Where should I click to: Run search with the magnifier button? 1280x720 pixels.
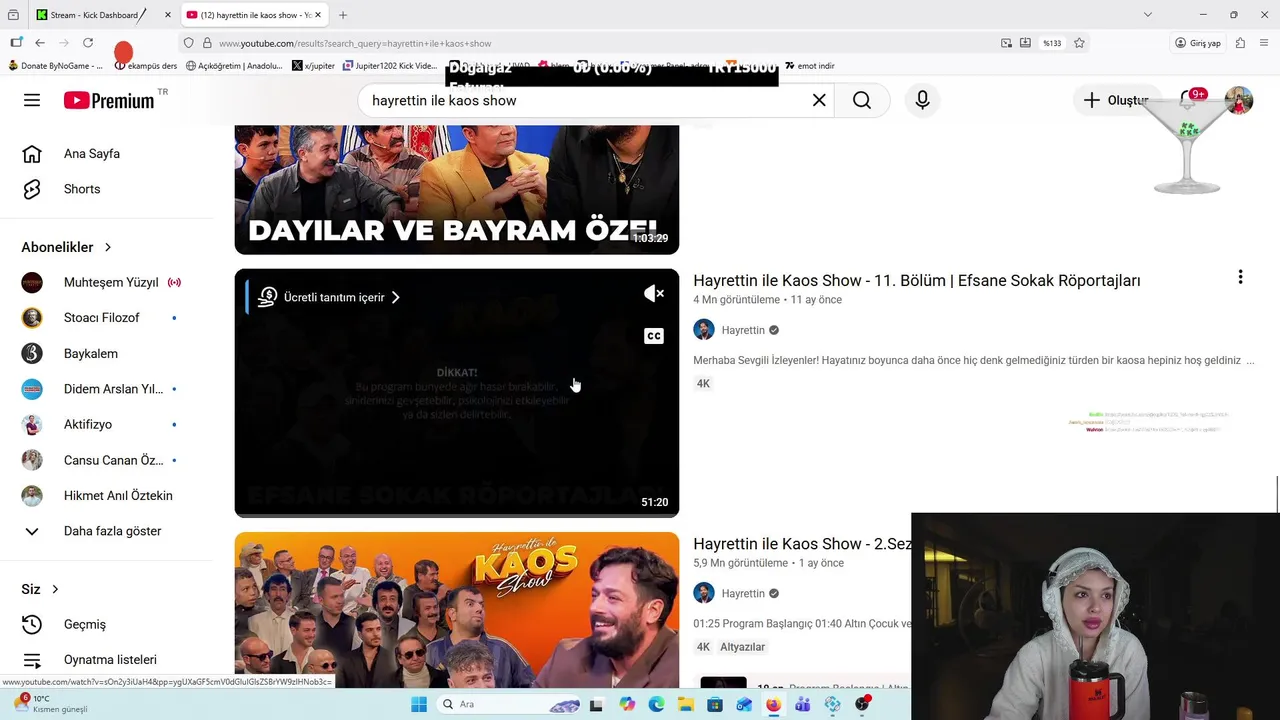[862, 100]
